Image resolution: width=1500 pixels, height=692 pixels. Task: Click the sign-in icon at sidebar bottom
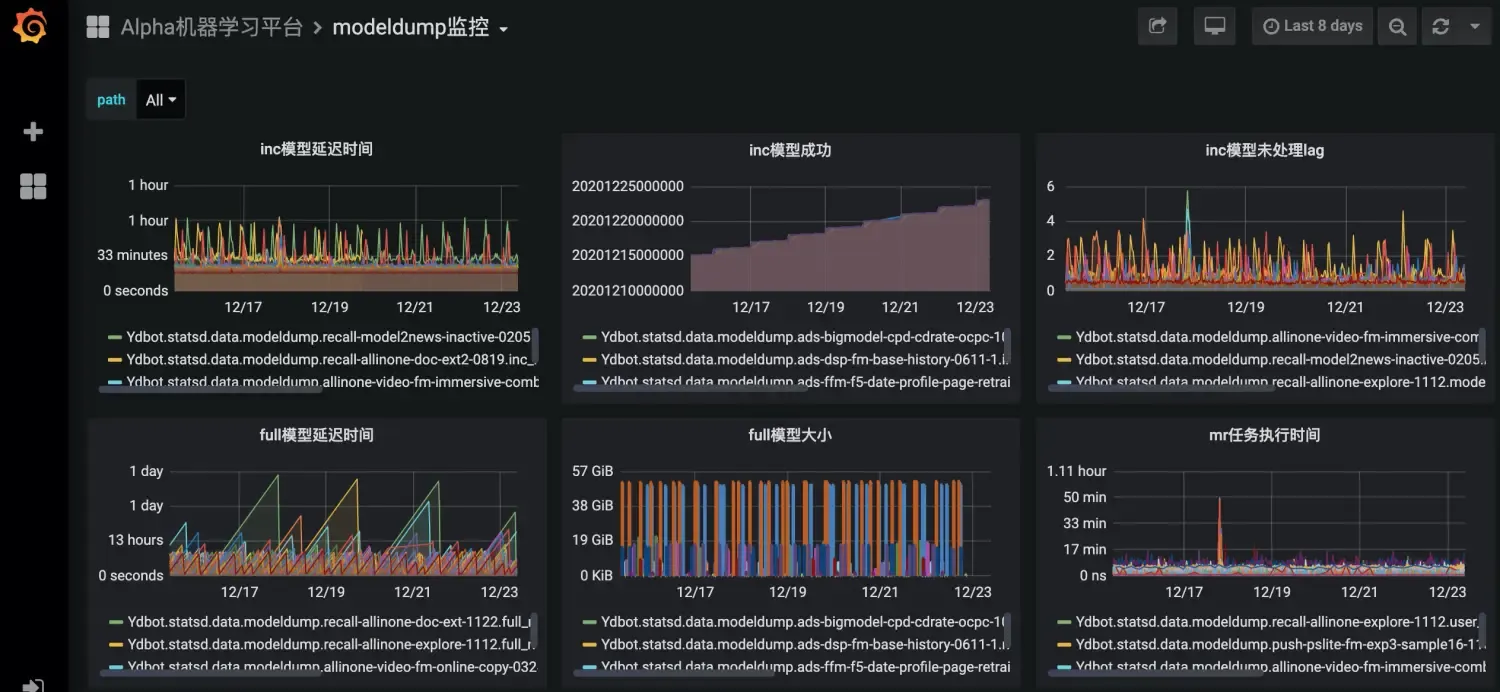click(33, 685)
